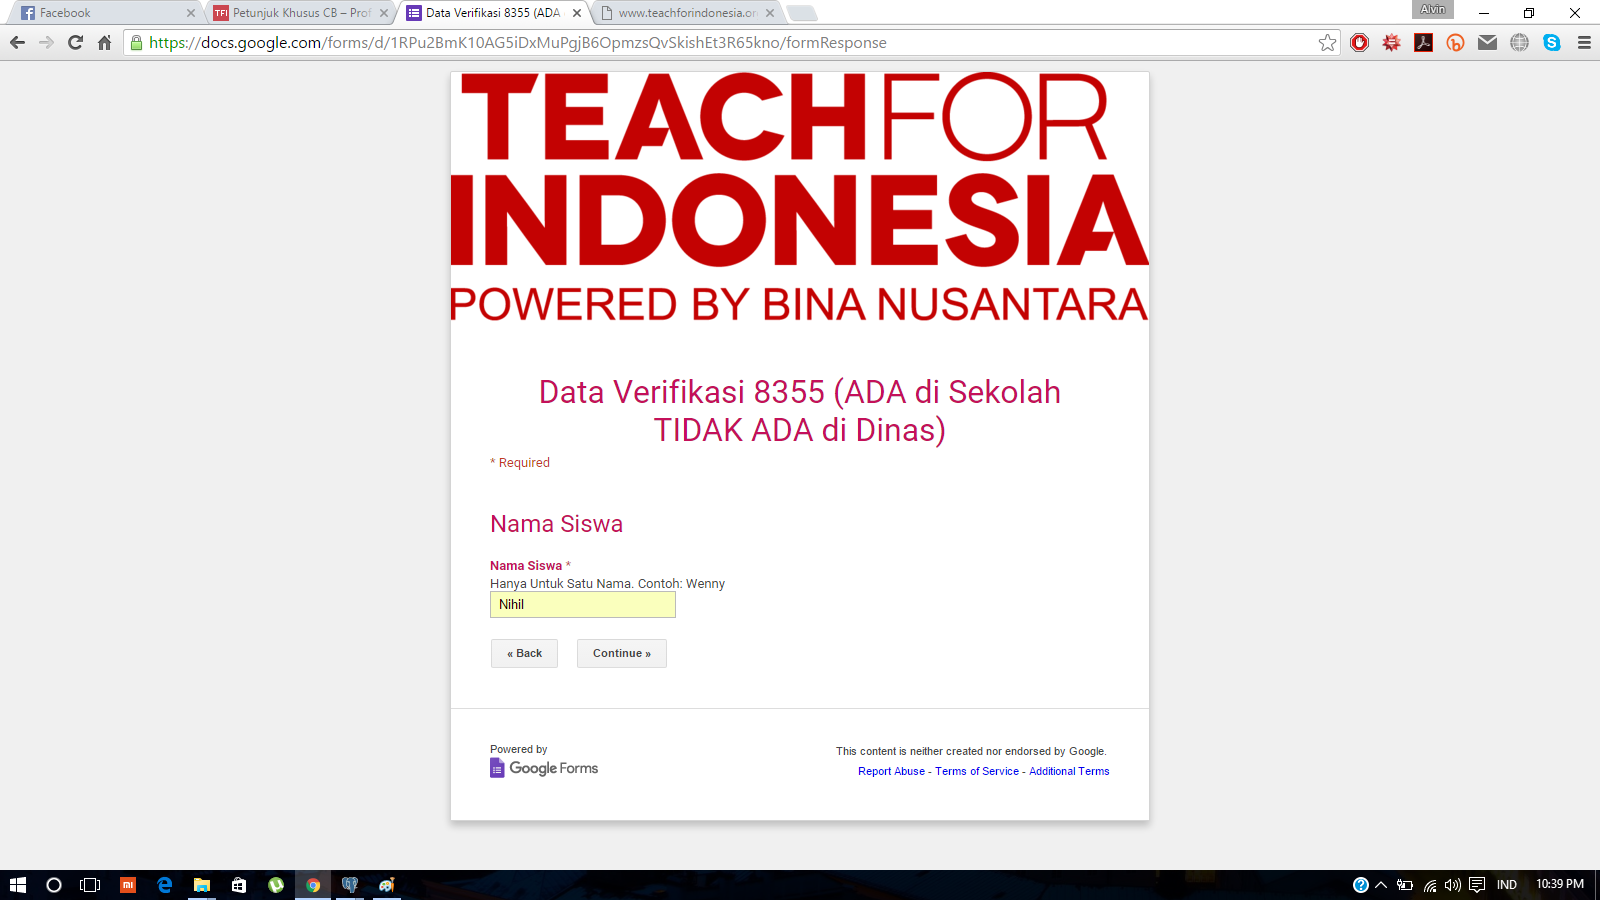The height and width of the screenshot is (900, 1600).
Task: Open the Bitly extension icon
Action: (1455, 42)
